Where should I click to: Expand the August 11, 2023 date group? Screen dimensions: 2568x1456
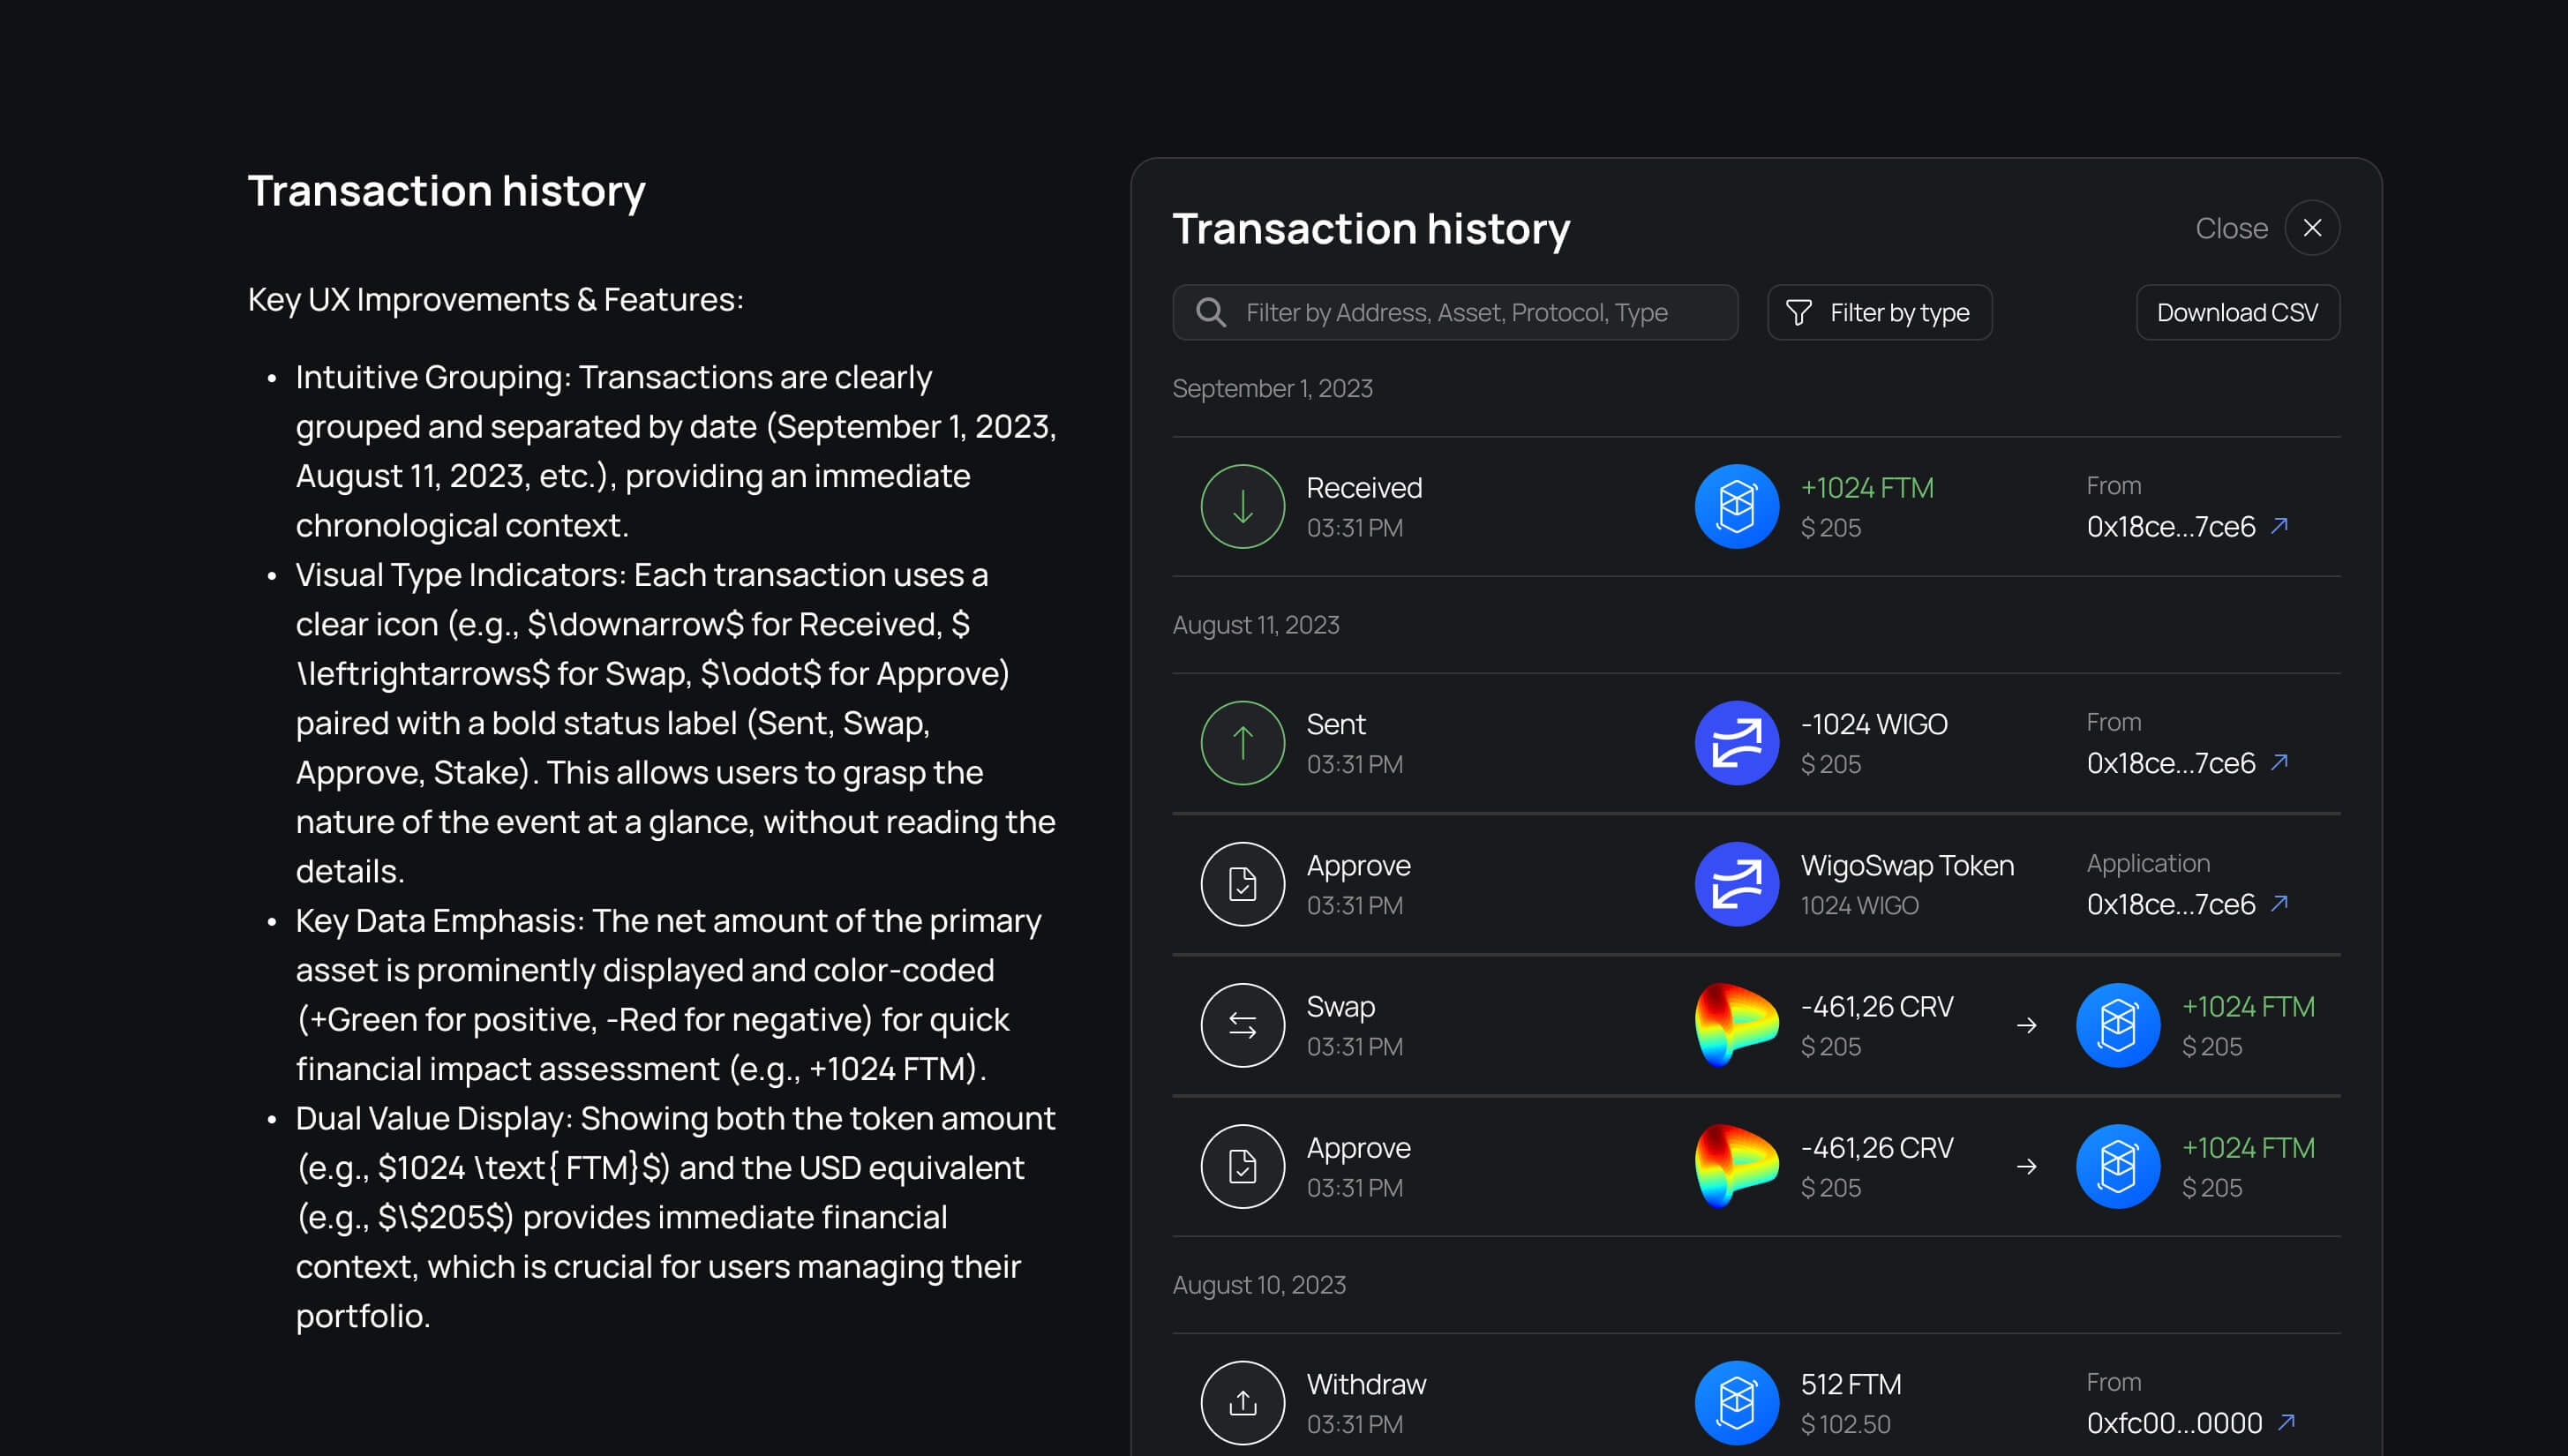coord(1256,624)
